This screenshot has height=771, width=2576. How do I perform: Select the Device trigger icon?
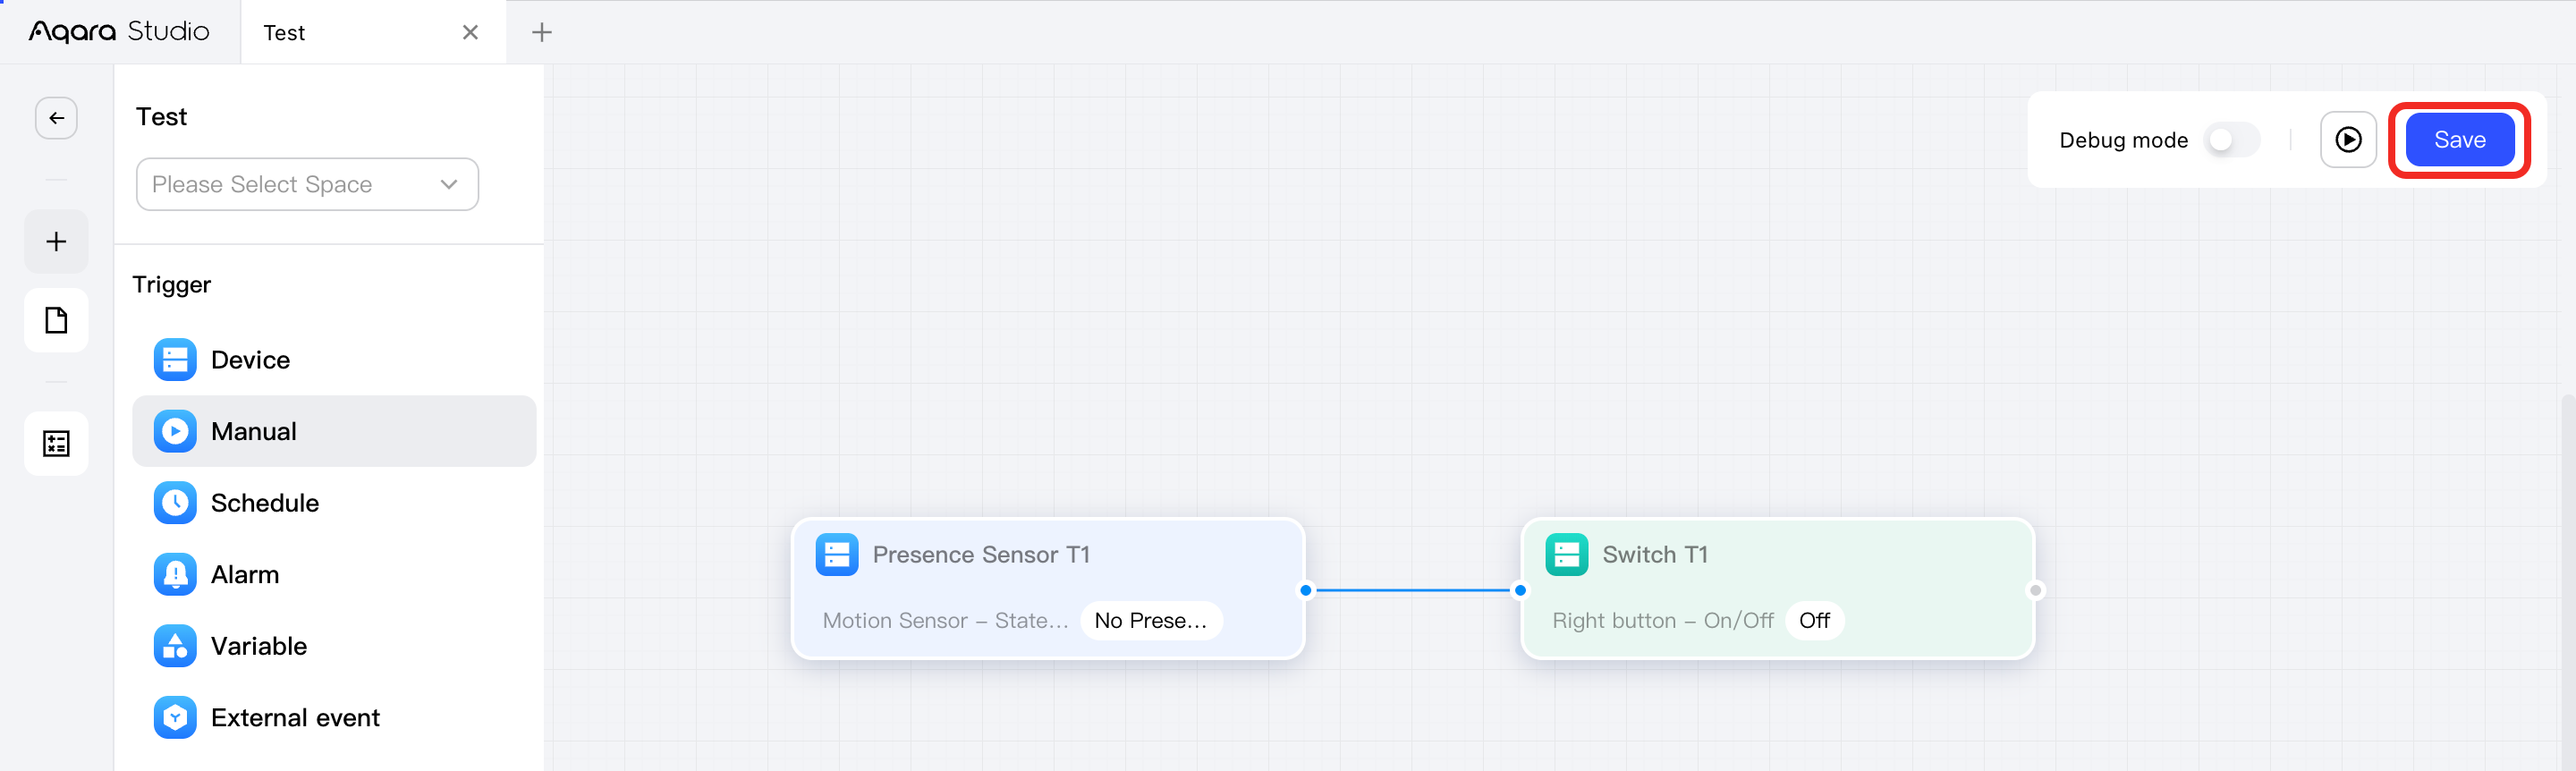(x=175, y=359)
